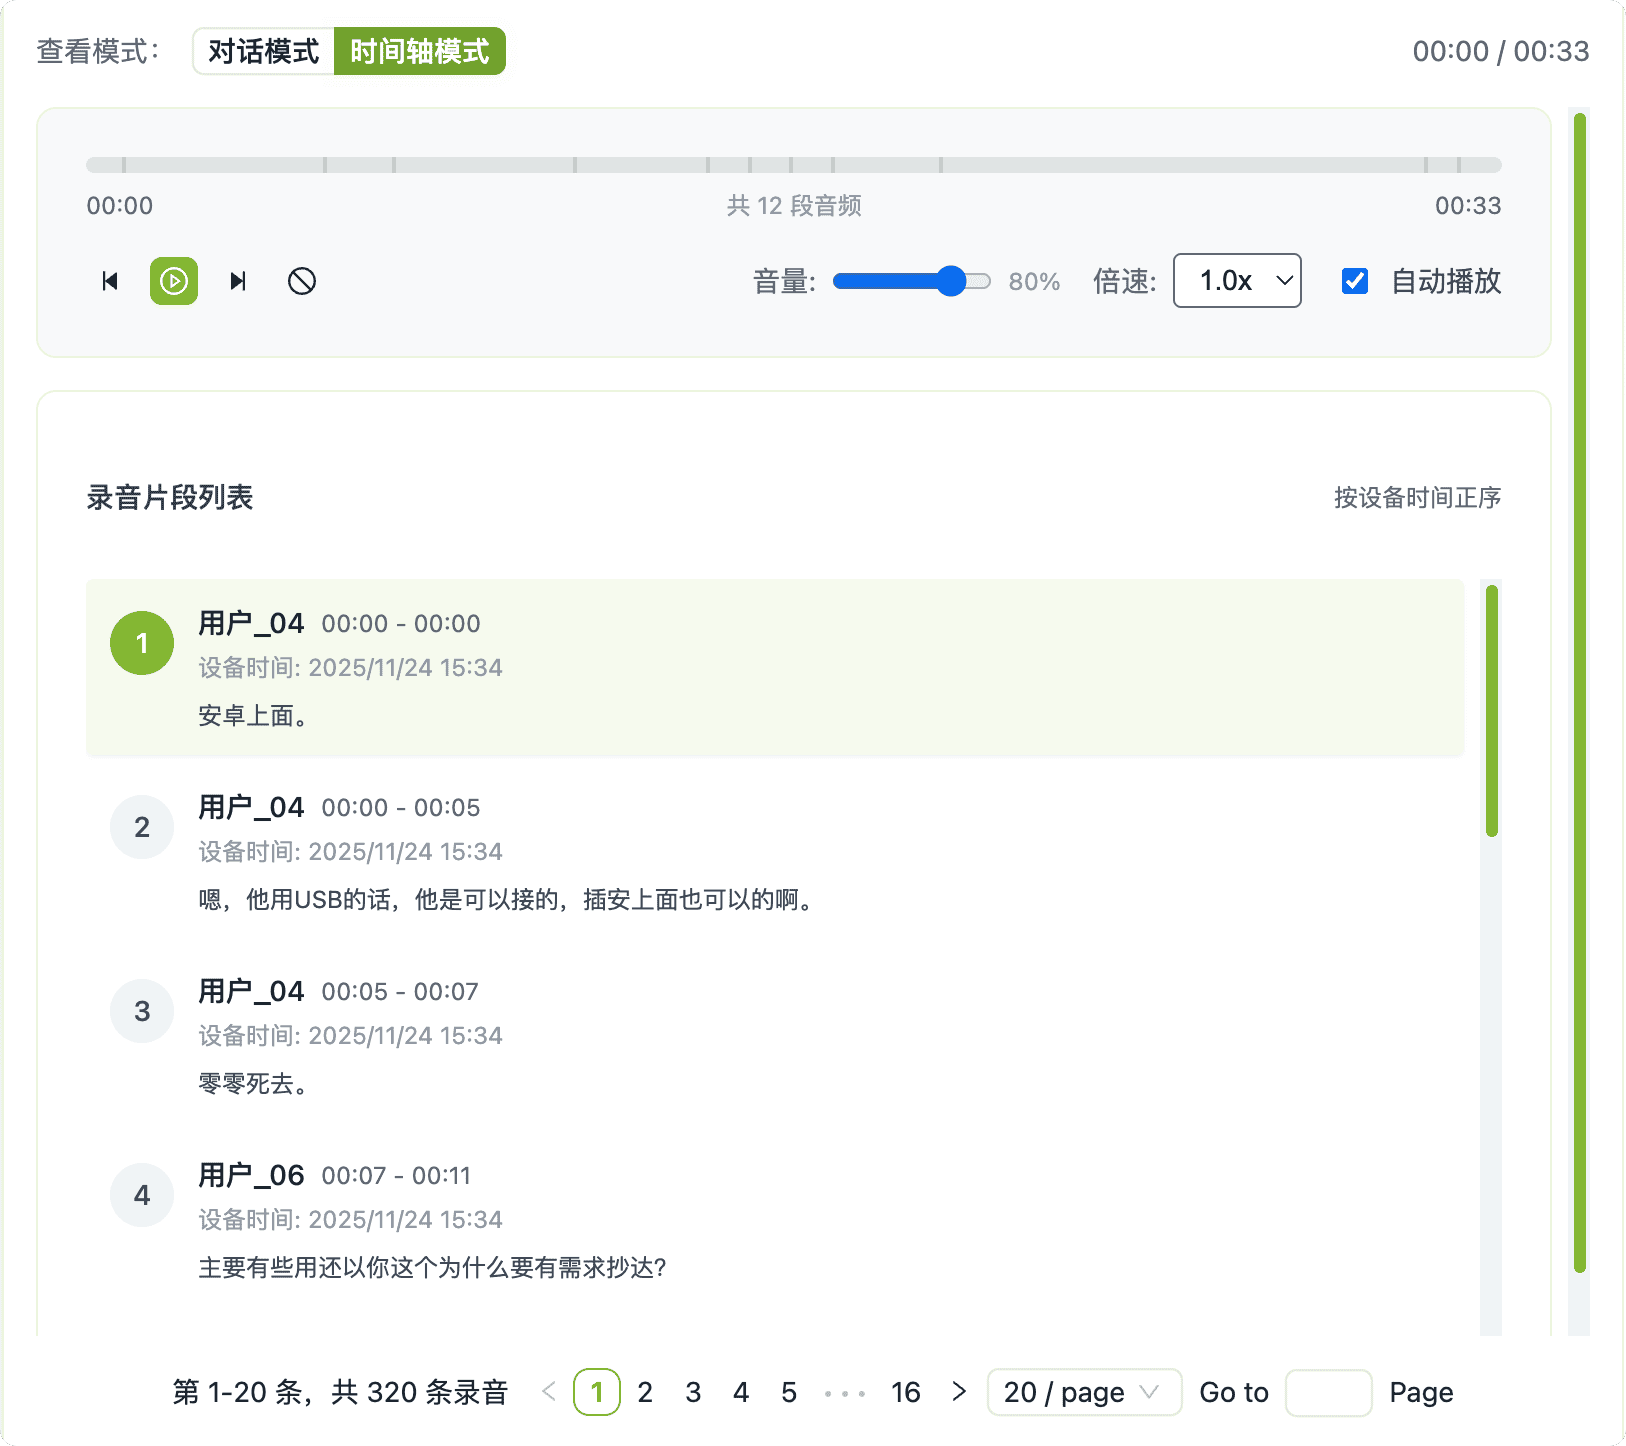Expand the 20 / page size dropdown

tap(1083, 1392)
